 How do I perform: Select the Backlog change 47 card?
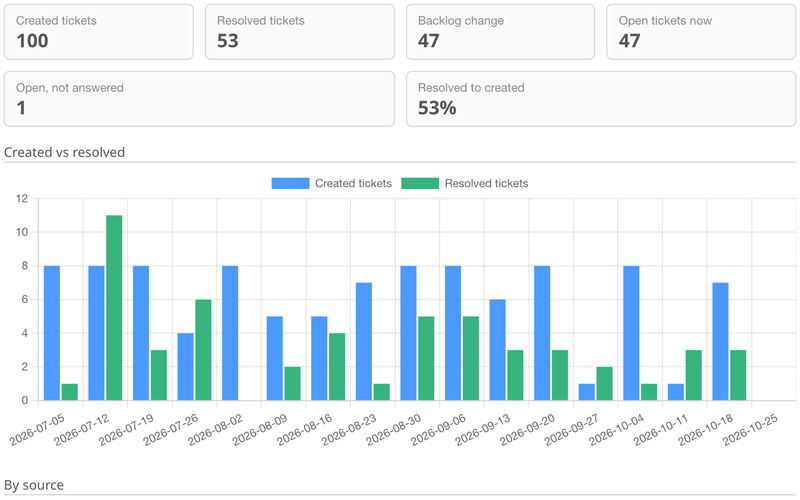click(x=500, y=32)
